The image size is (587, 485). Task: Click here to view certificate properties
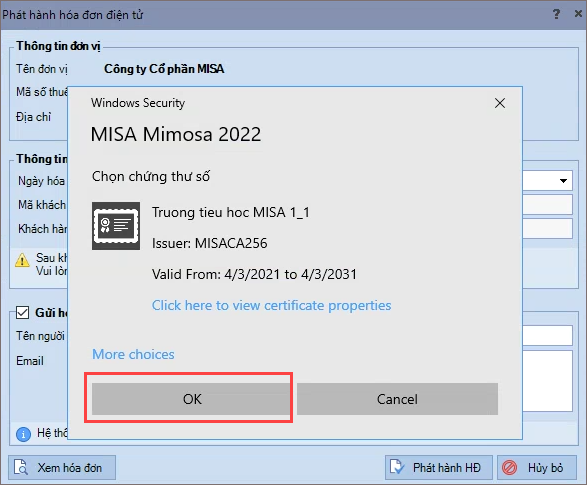pyautogui.click(x=271, y=305)
